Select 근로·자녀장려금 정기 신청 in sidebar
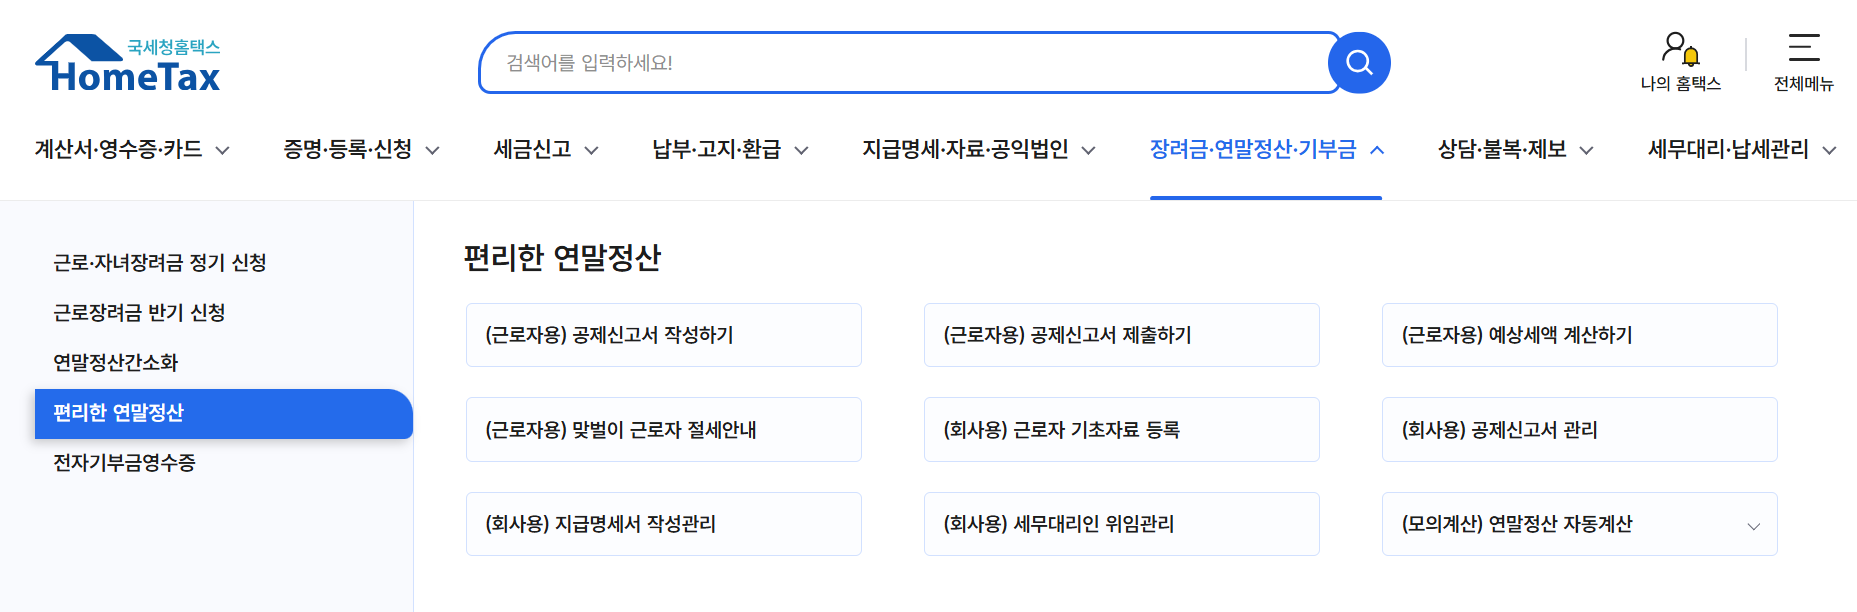This screenshot has width=1857, height=612. [x=160, y=263]
